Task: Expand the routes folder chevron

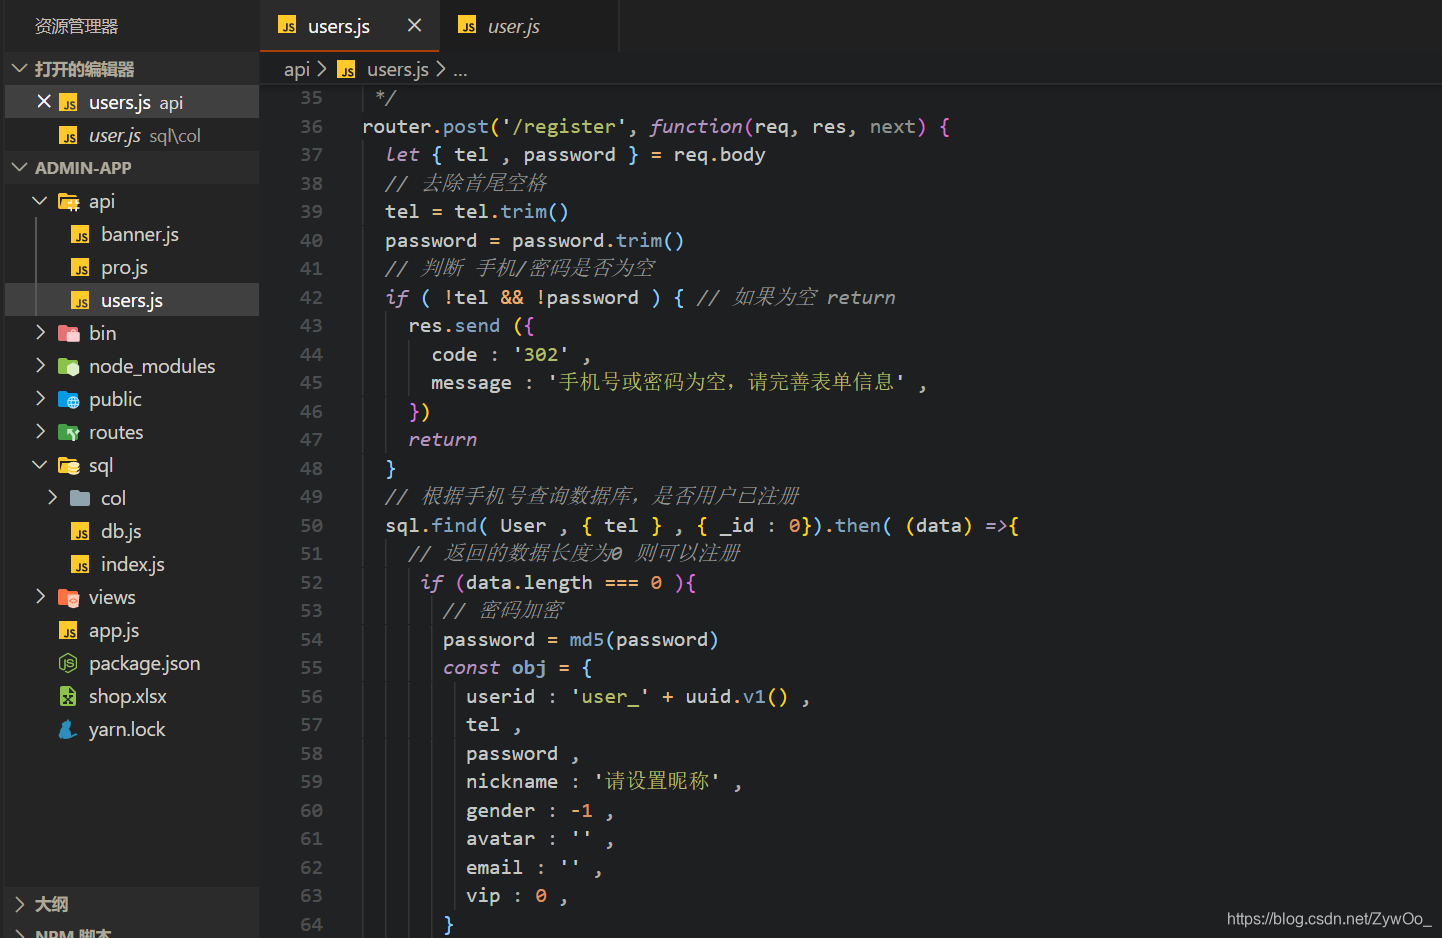Action: [x=40, y=431]
